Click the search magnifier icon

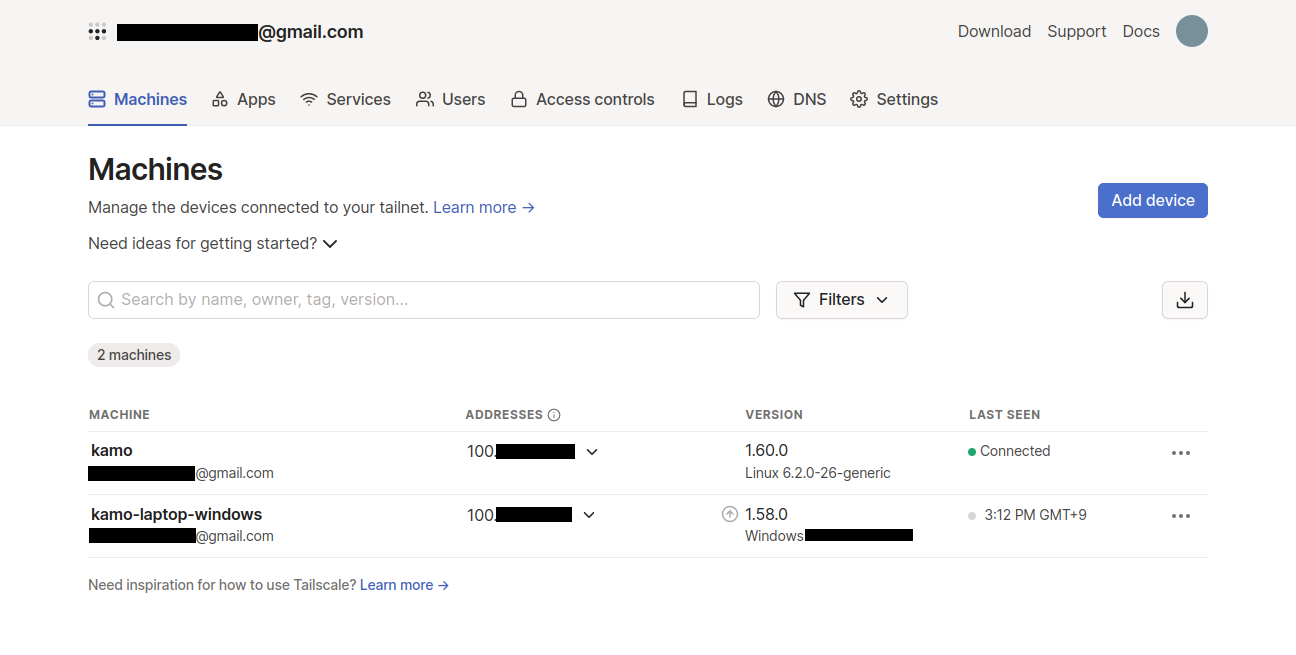[x=105, y=300]
